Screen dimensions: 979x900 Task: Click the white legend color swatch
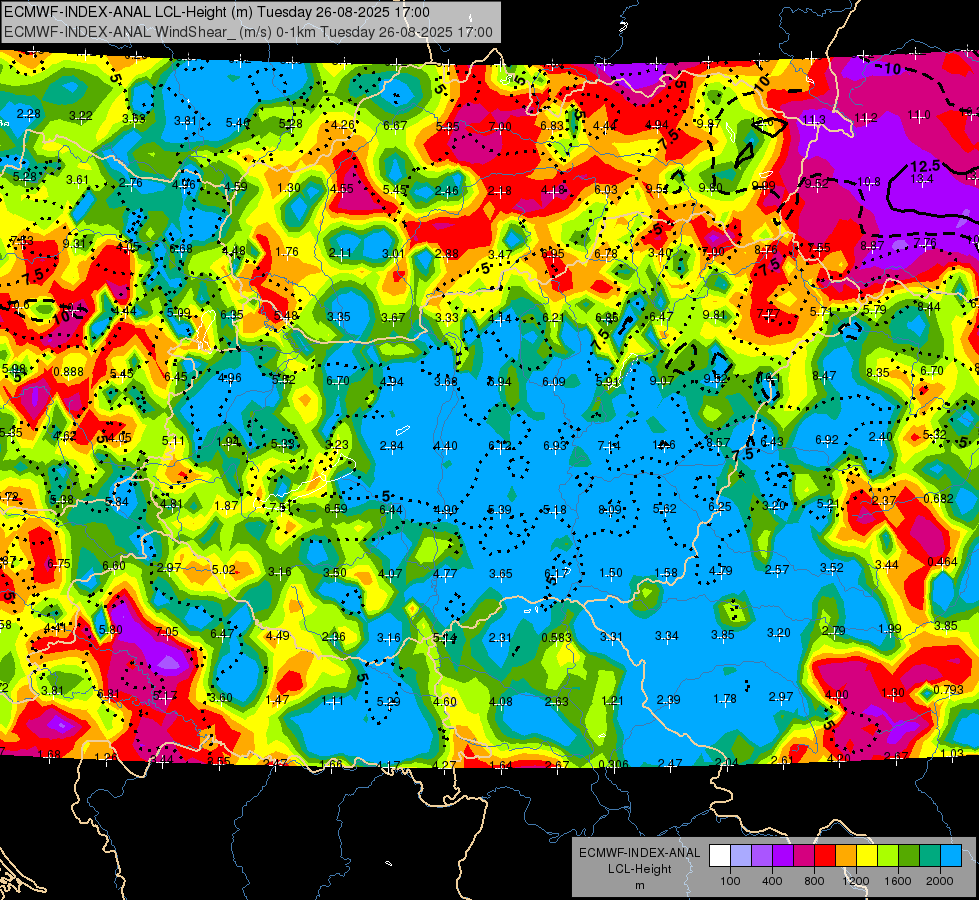[720, 855]
